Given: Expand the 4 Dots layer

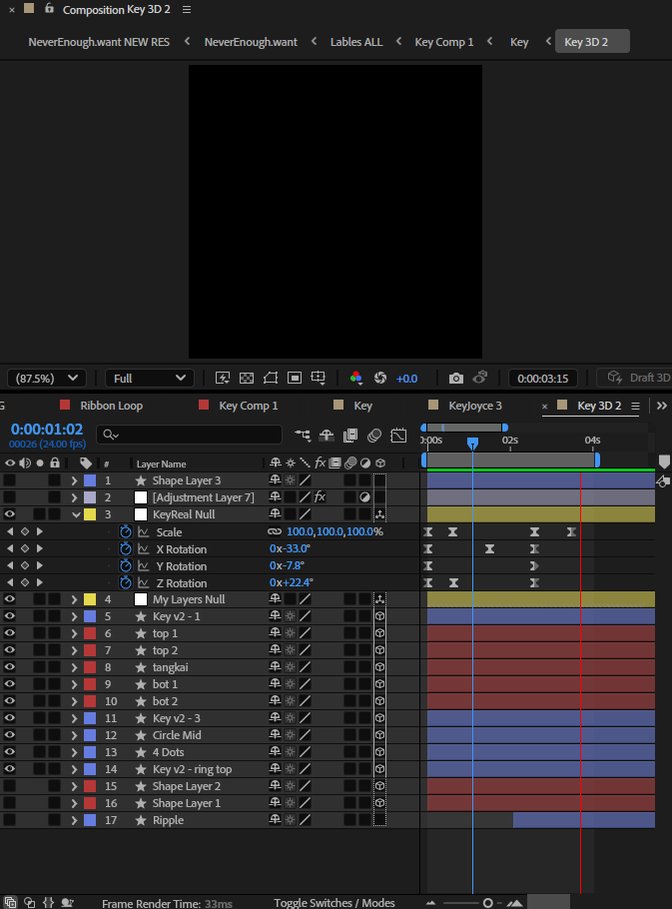Looking at the screenshot, I should pyautogui.click(x=74, y=752).
